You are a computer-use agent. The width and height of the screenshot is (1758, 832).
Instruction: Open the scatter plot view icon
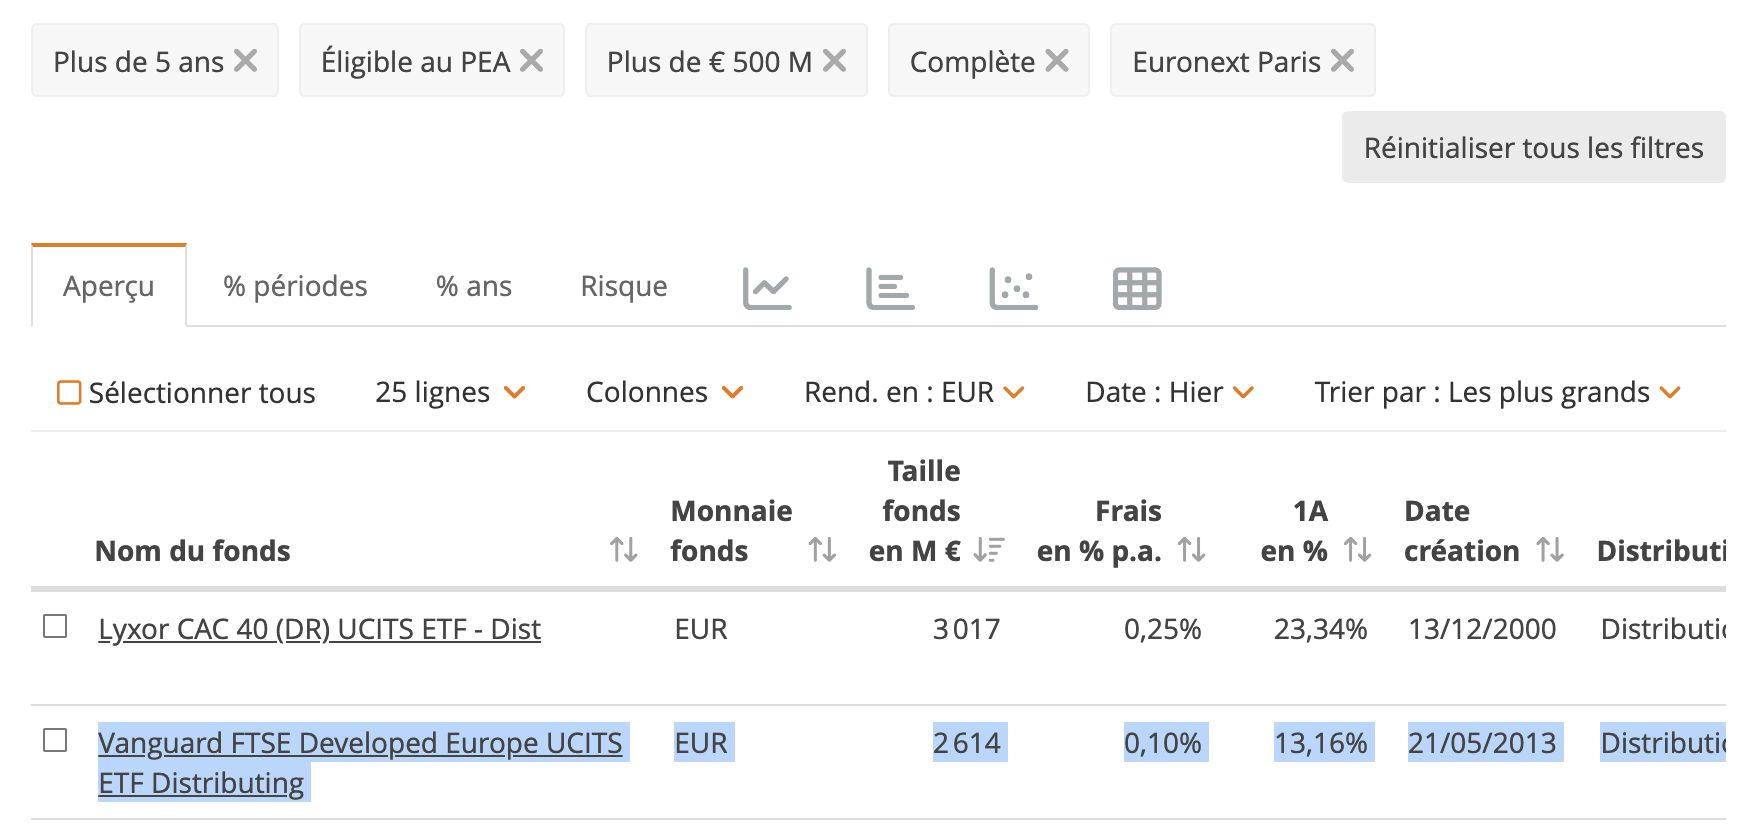click(1013, 288)
